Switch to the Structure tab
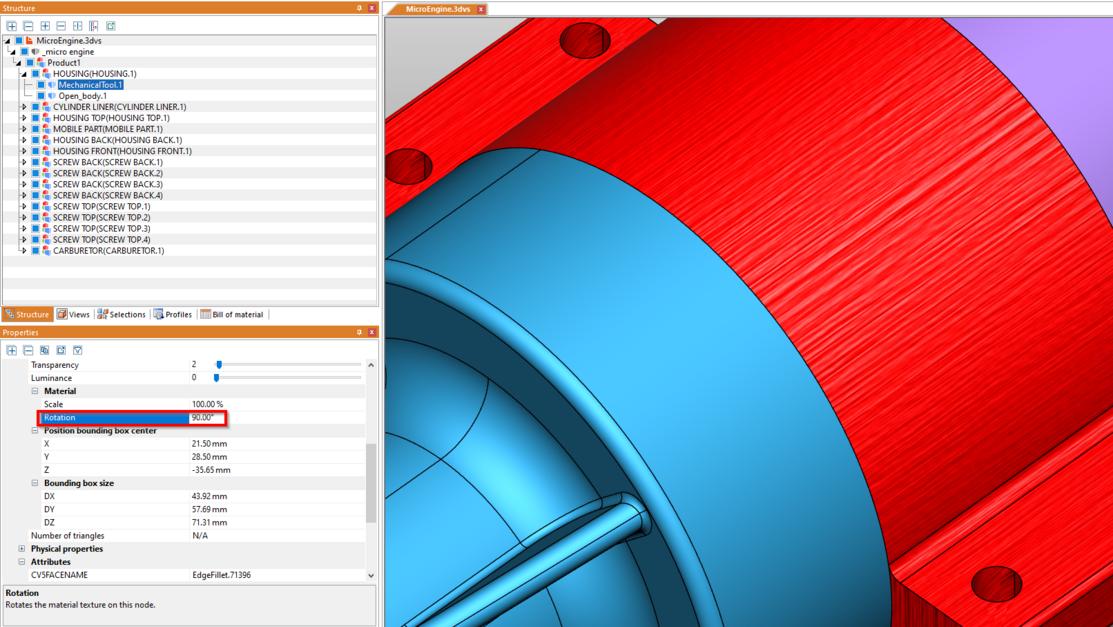The height and width of the screenshot is (627, 1113). coord(27,315)
